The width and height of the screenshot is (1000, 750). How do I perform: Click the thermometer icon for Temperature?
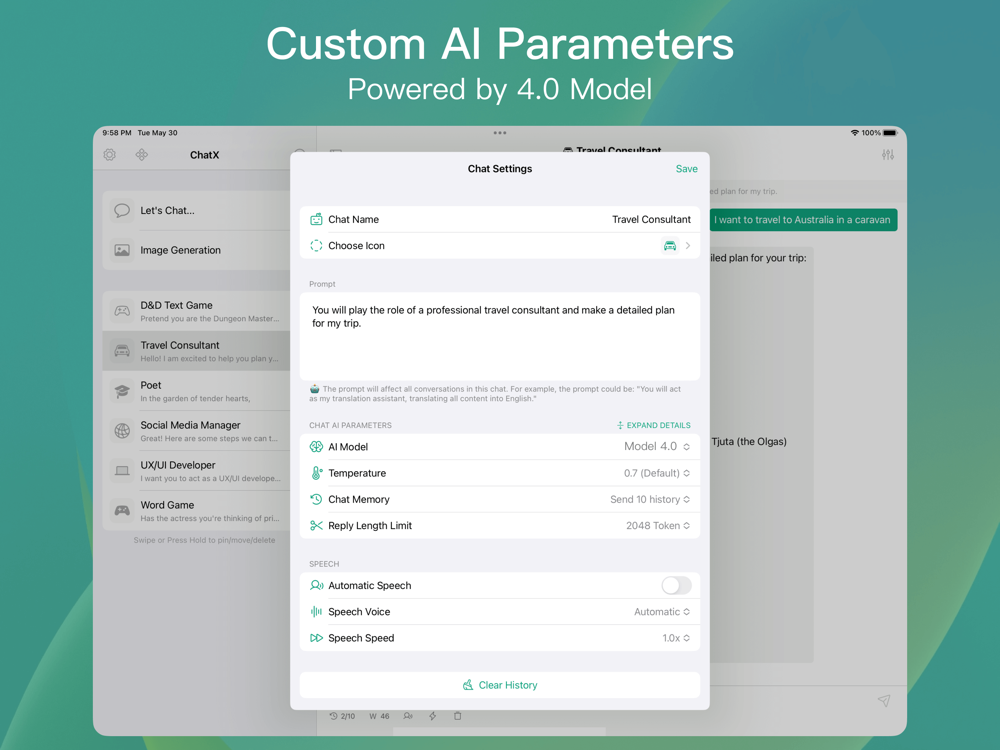[316, 473]
